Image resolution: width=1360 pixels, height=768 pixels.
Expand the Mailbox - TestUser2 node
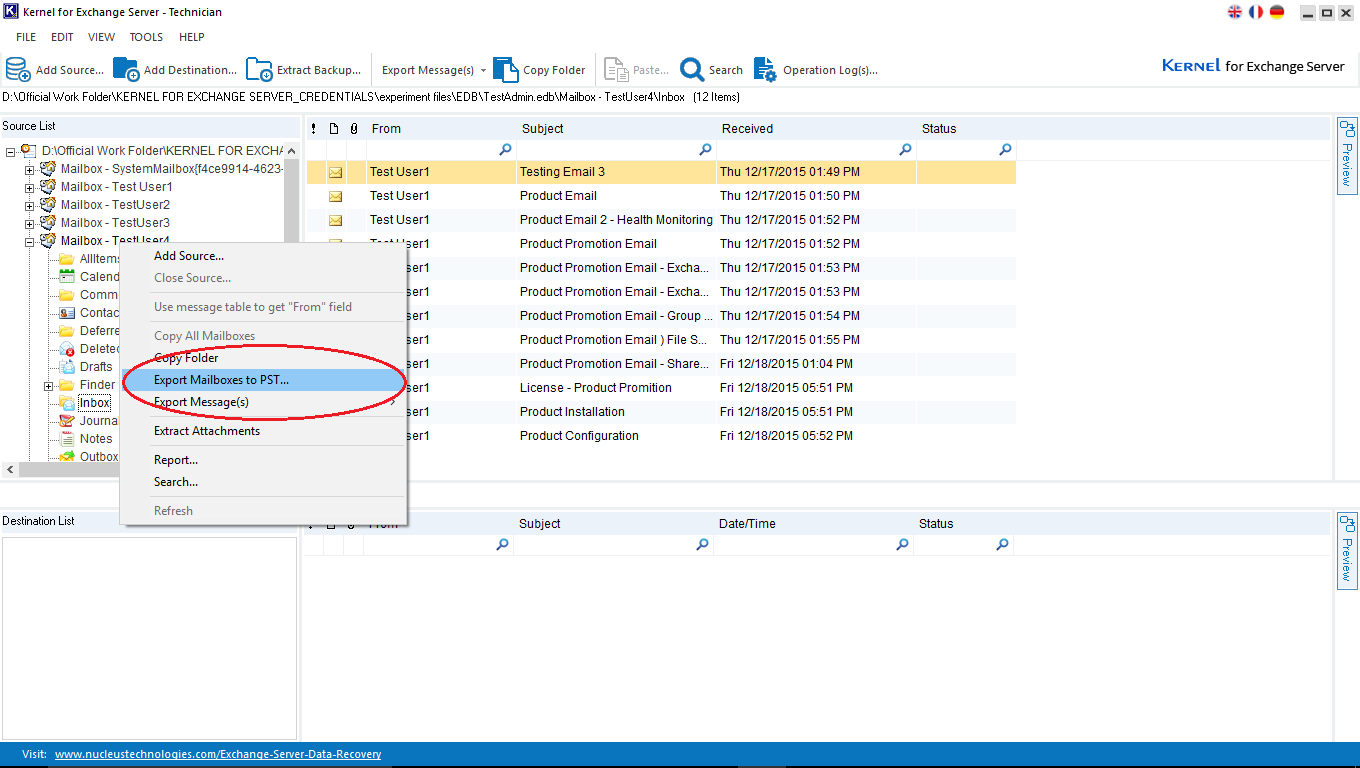[30, 205]
